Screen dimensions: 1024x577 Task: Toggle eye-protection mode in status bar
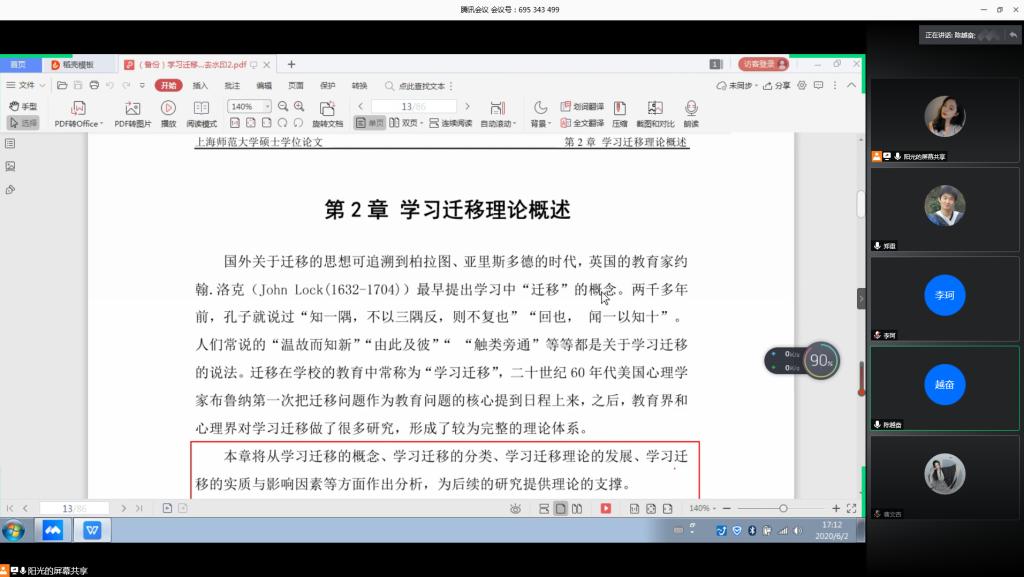coord(516,508)
